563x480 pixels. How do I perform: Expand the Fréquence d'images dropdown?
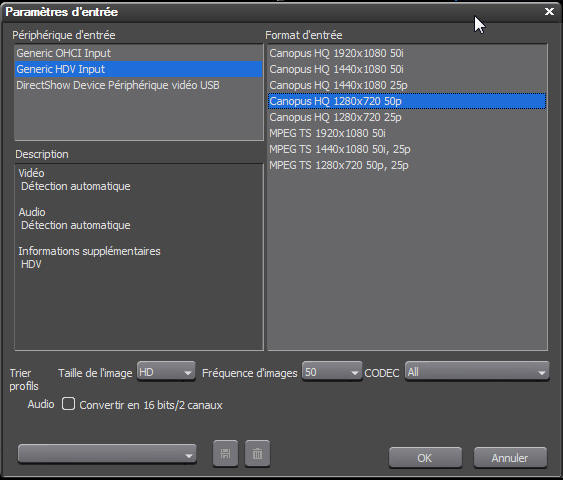point(332,372)
